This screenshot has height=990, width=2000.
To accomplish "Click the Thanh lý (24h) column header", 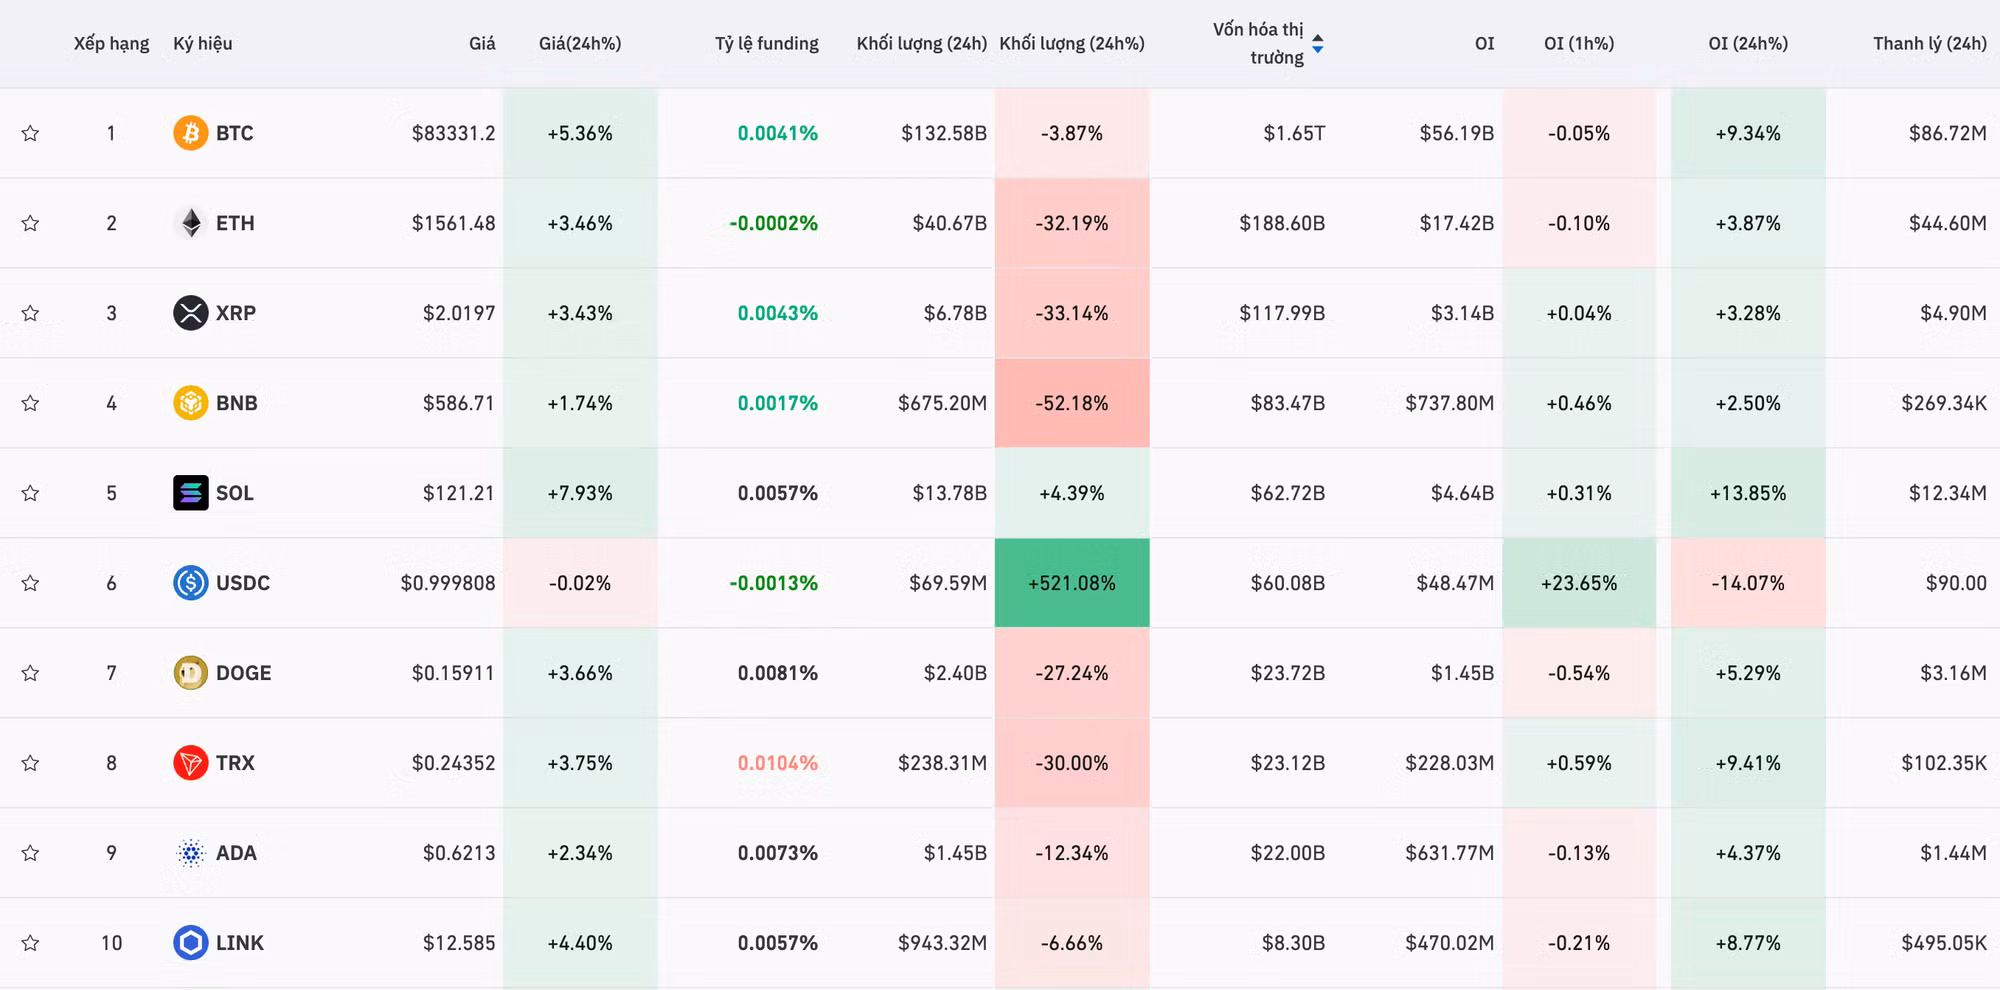I will pyautogui.click(x=1929, y=43).
